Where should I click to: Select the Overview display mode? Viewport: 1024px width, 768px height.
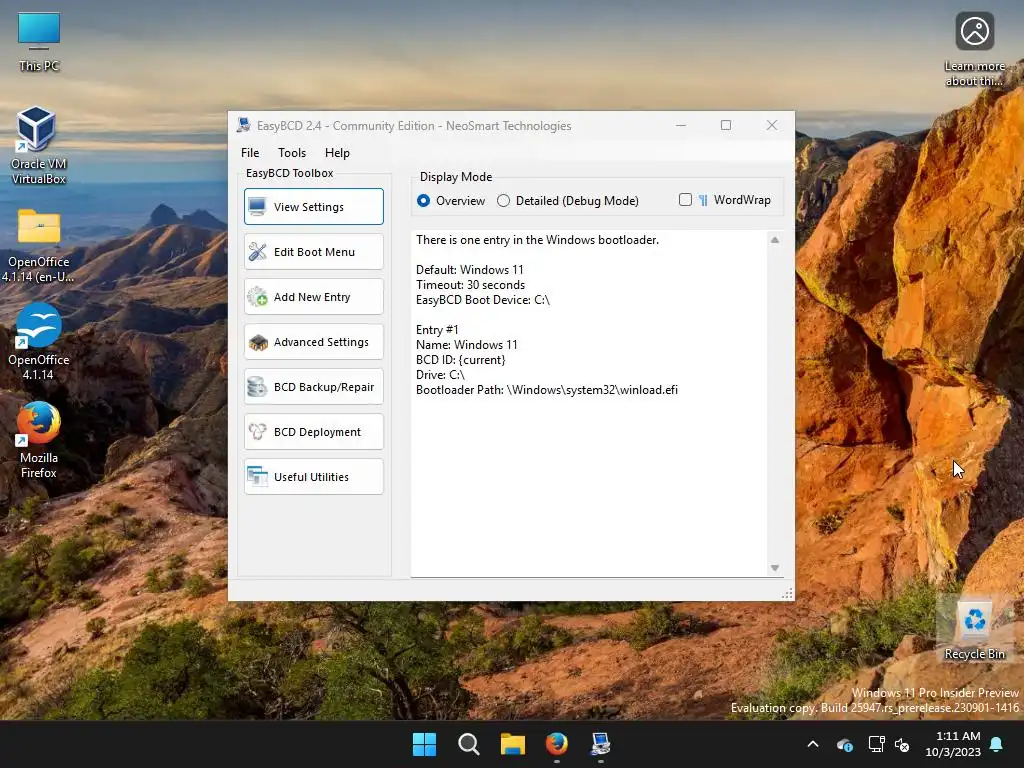click(451, 200)
